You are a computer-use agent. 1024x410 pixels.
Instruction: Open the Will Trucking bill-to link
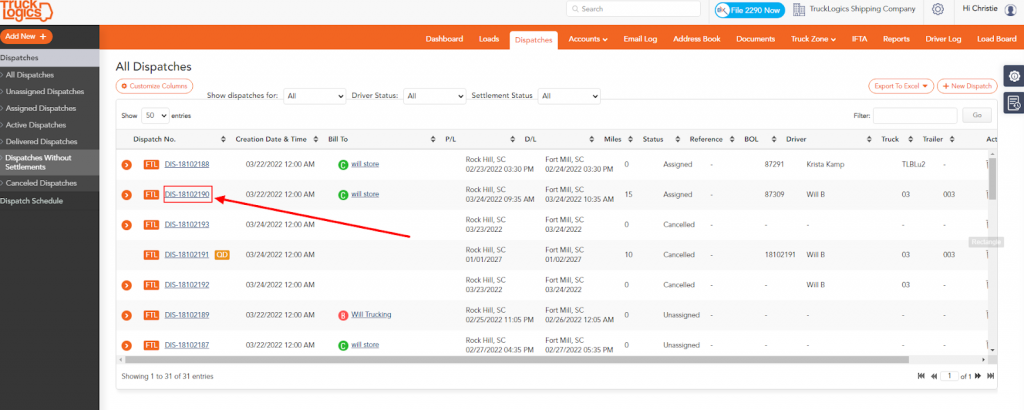click(x=371, y=315)
